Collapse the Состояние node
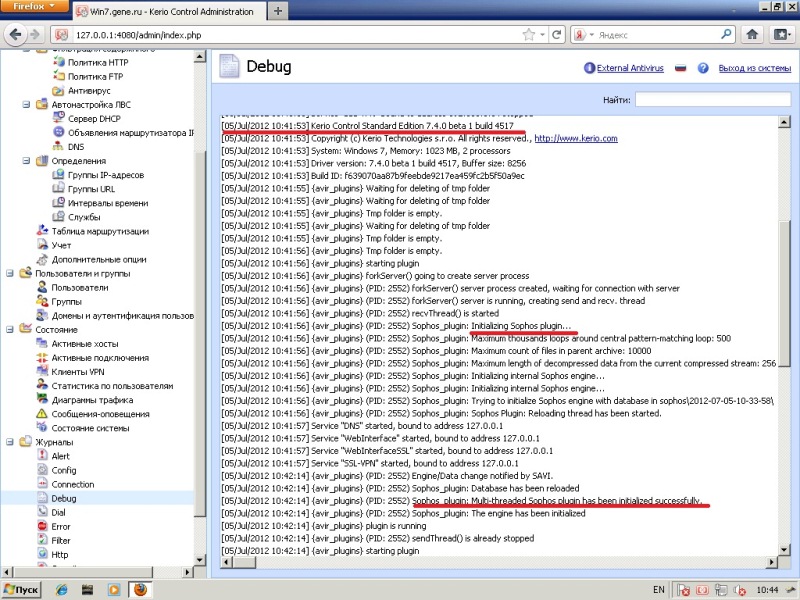Image resolution: width=800 pixels, height=600 pixels. pyautogui.click(x=10, y=330)
